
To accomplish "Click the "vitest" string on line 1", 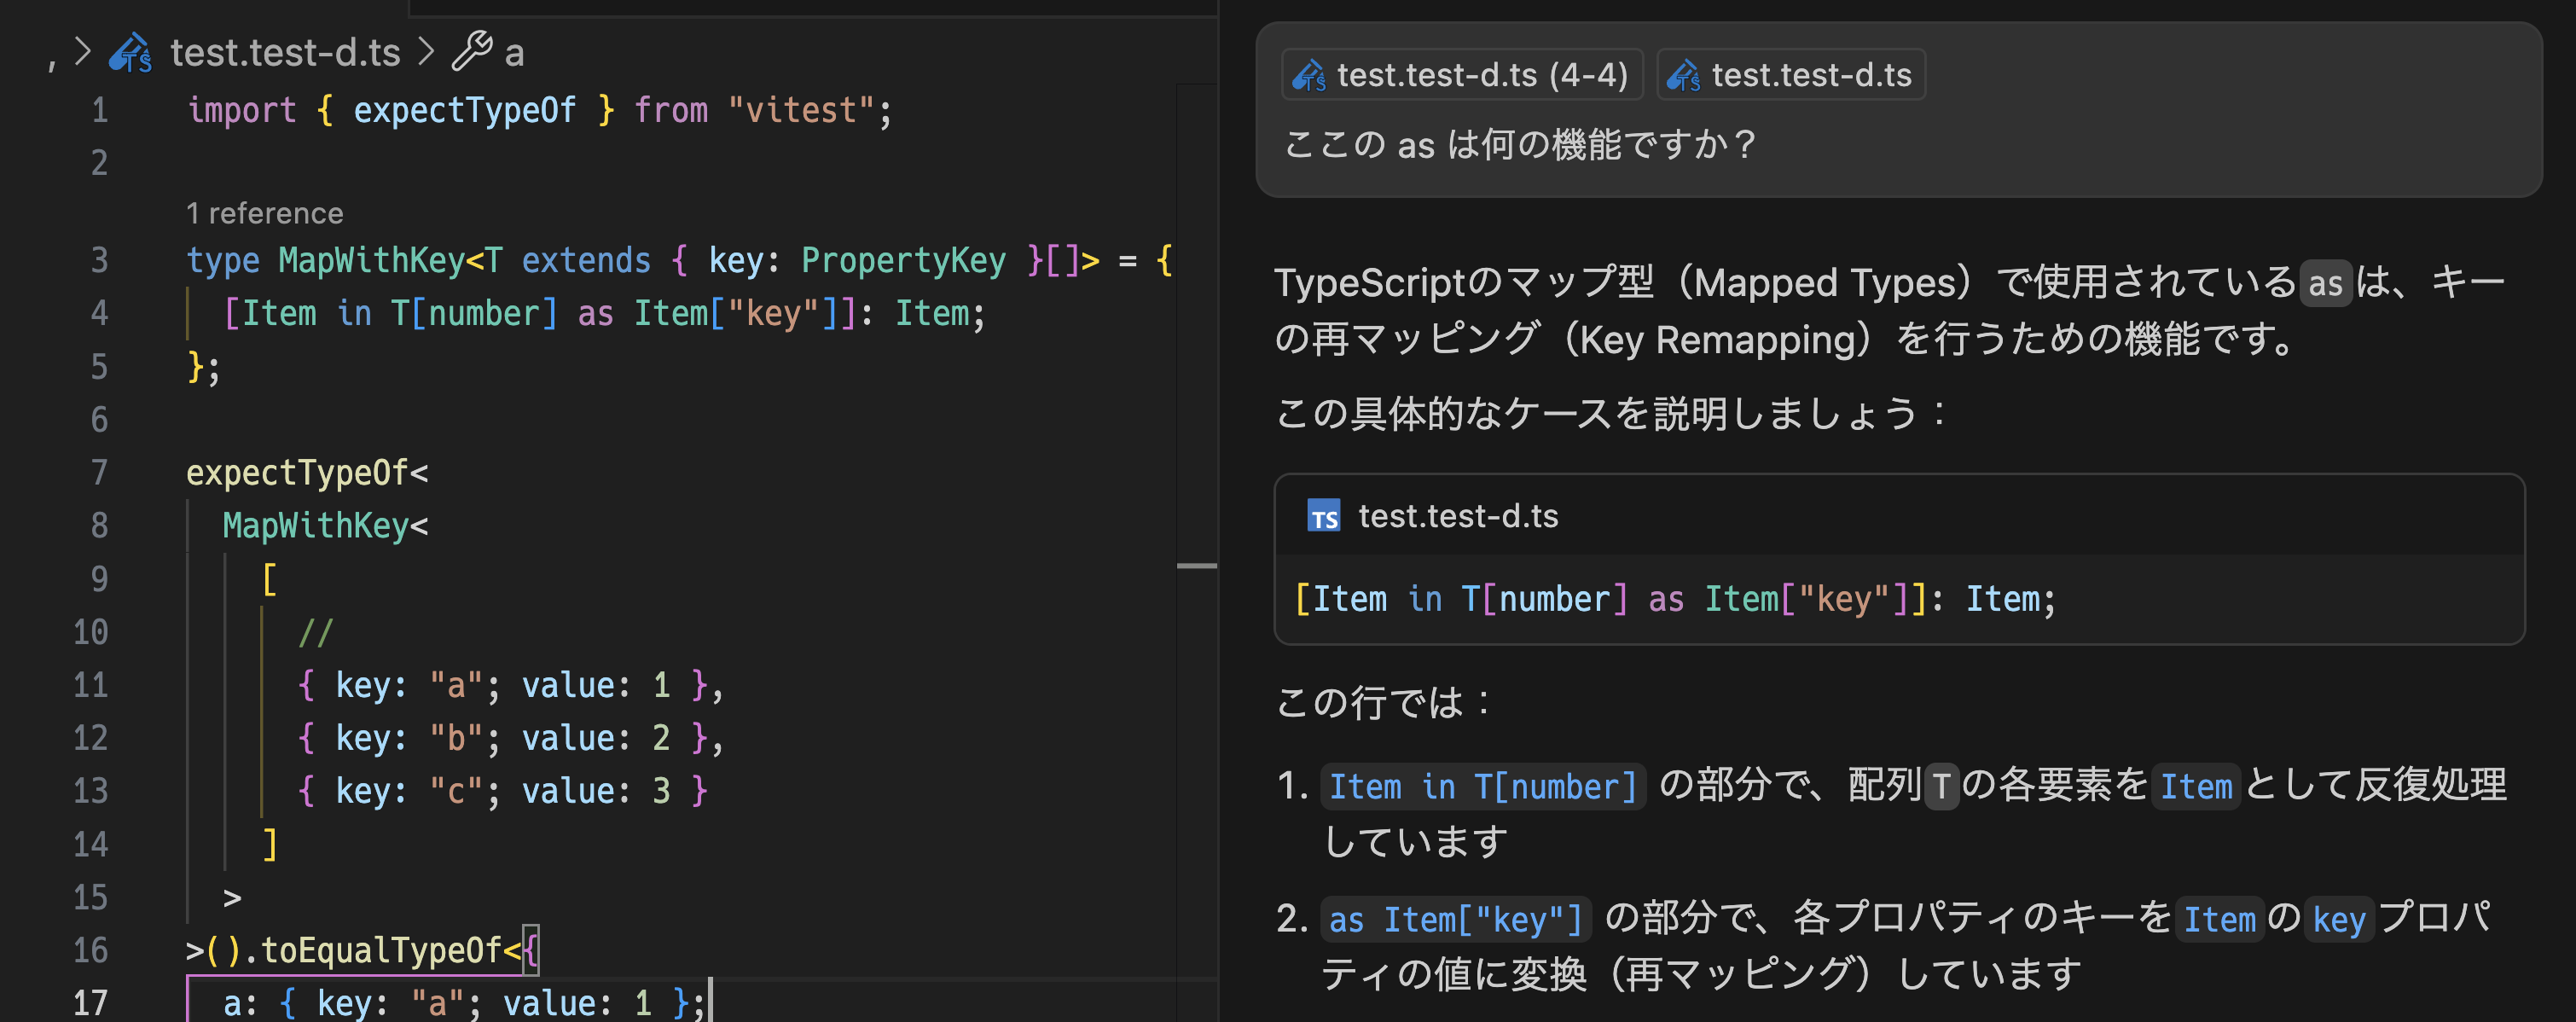I will pos(802,110).
